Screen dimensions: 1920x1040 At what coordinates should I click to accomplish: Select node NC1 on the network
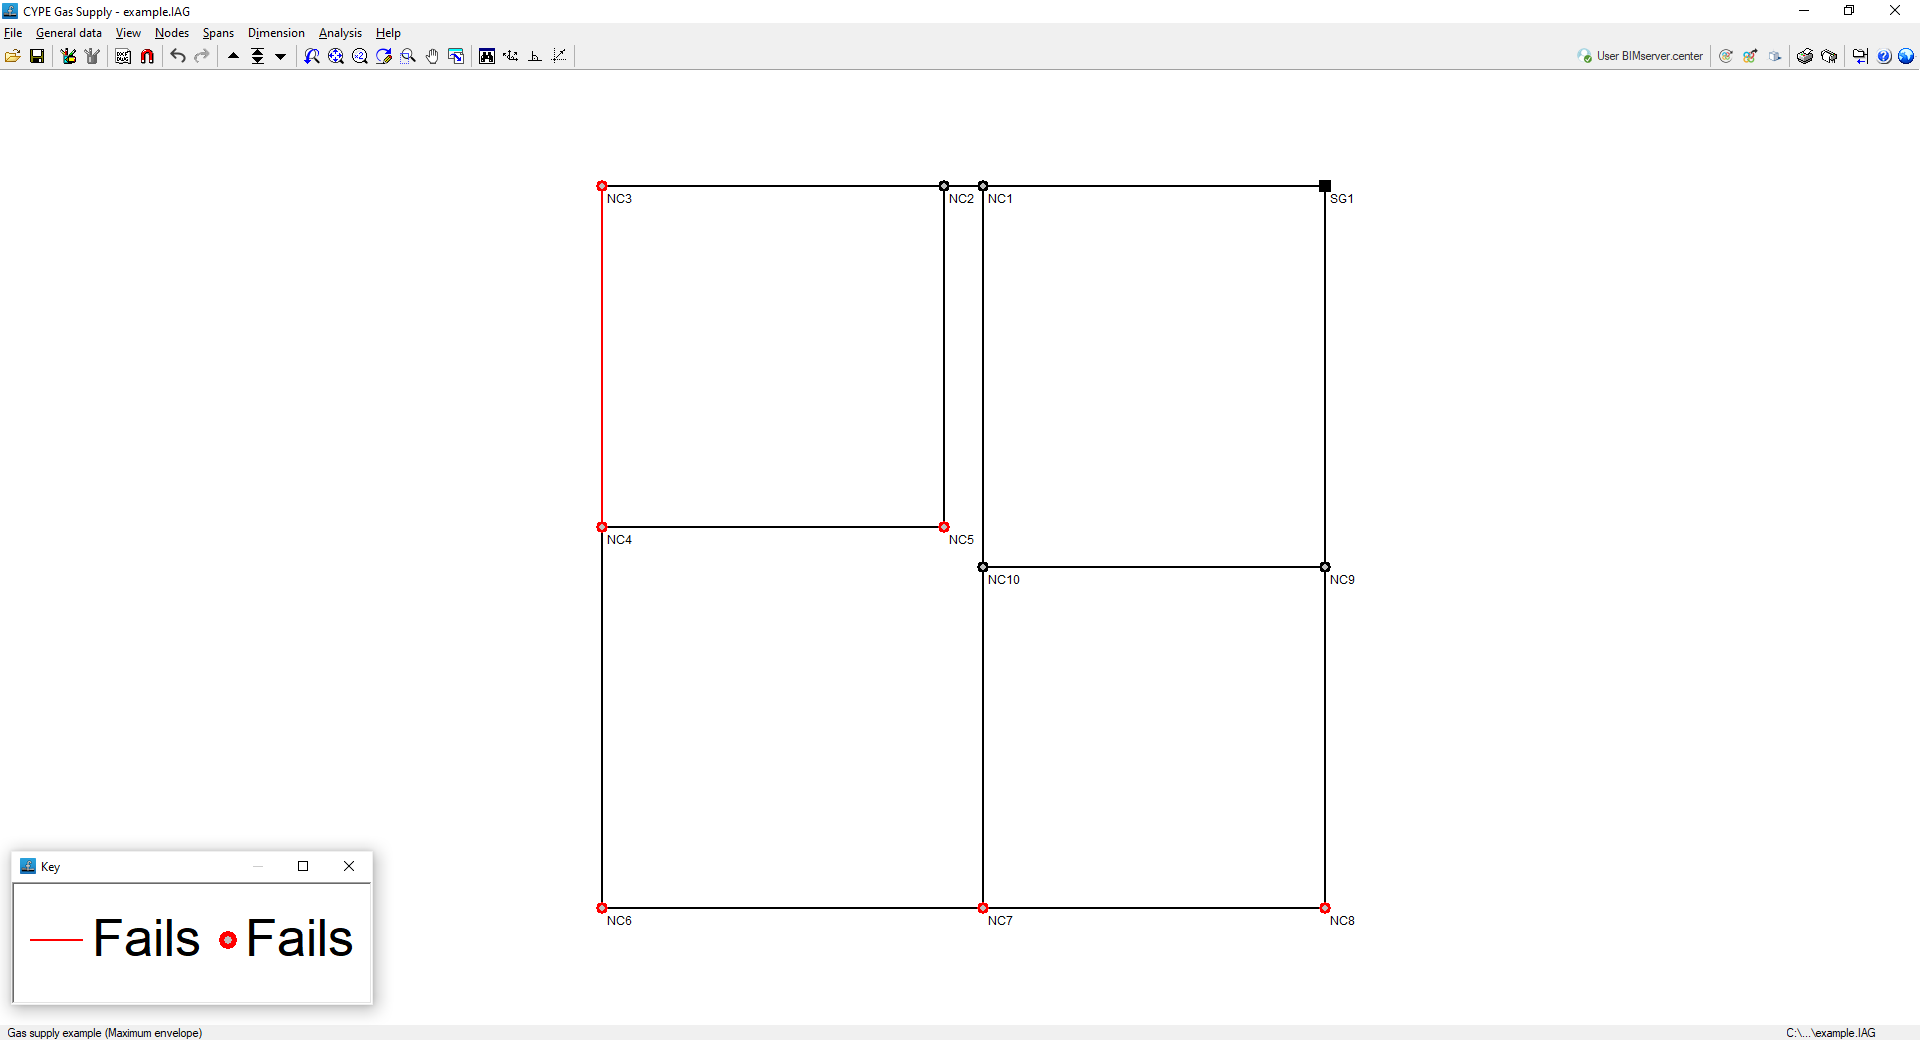tap(983, 186)
